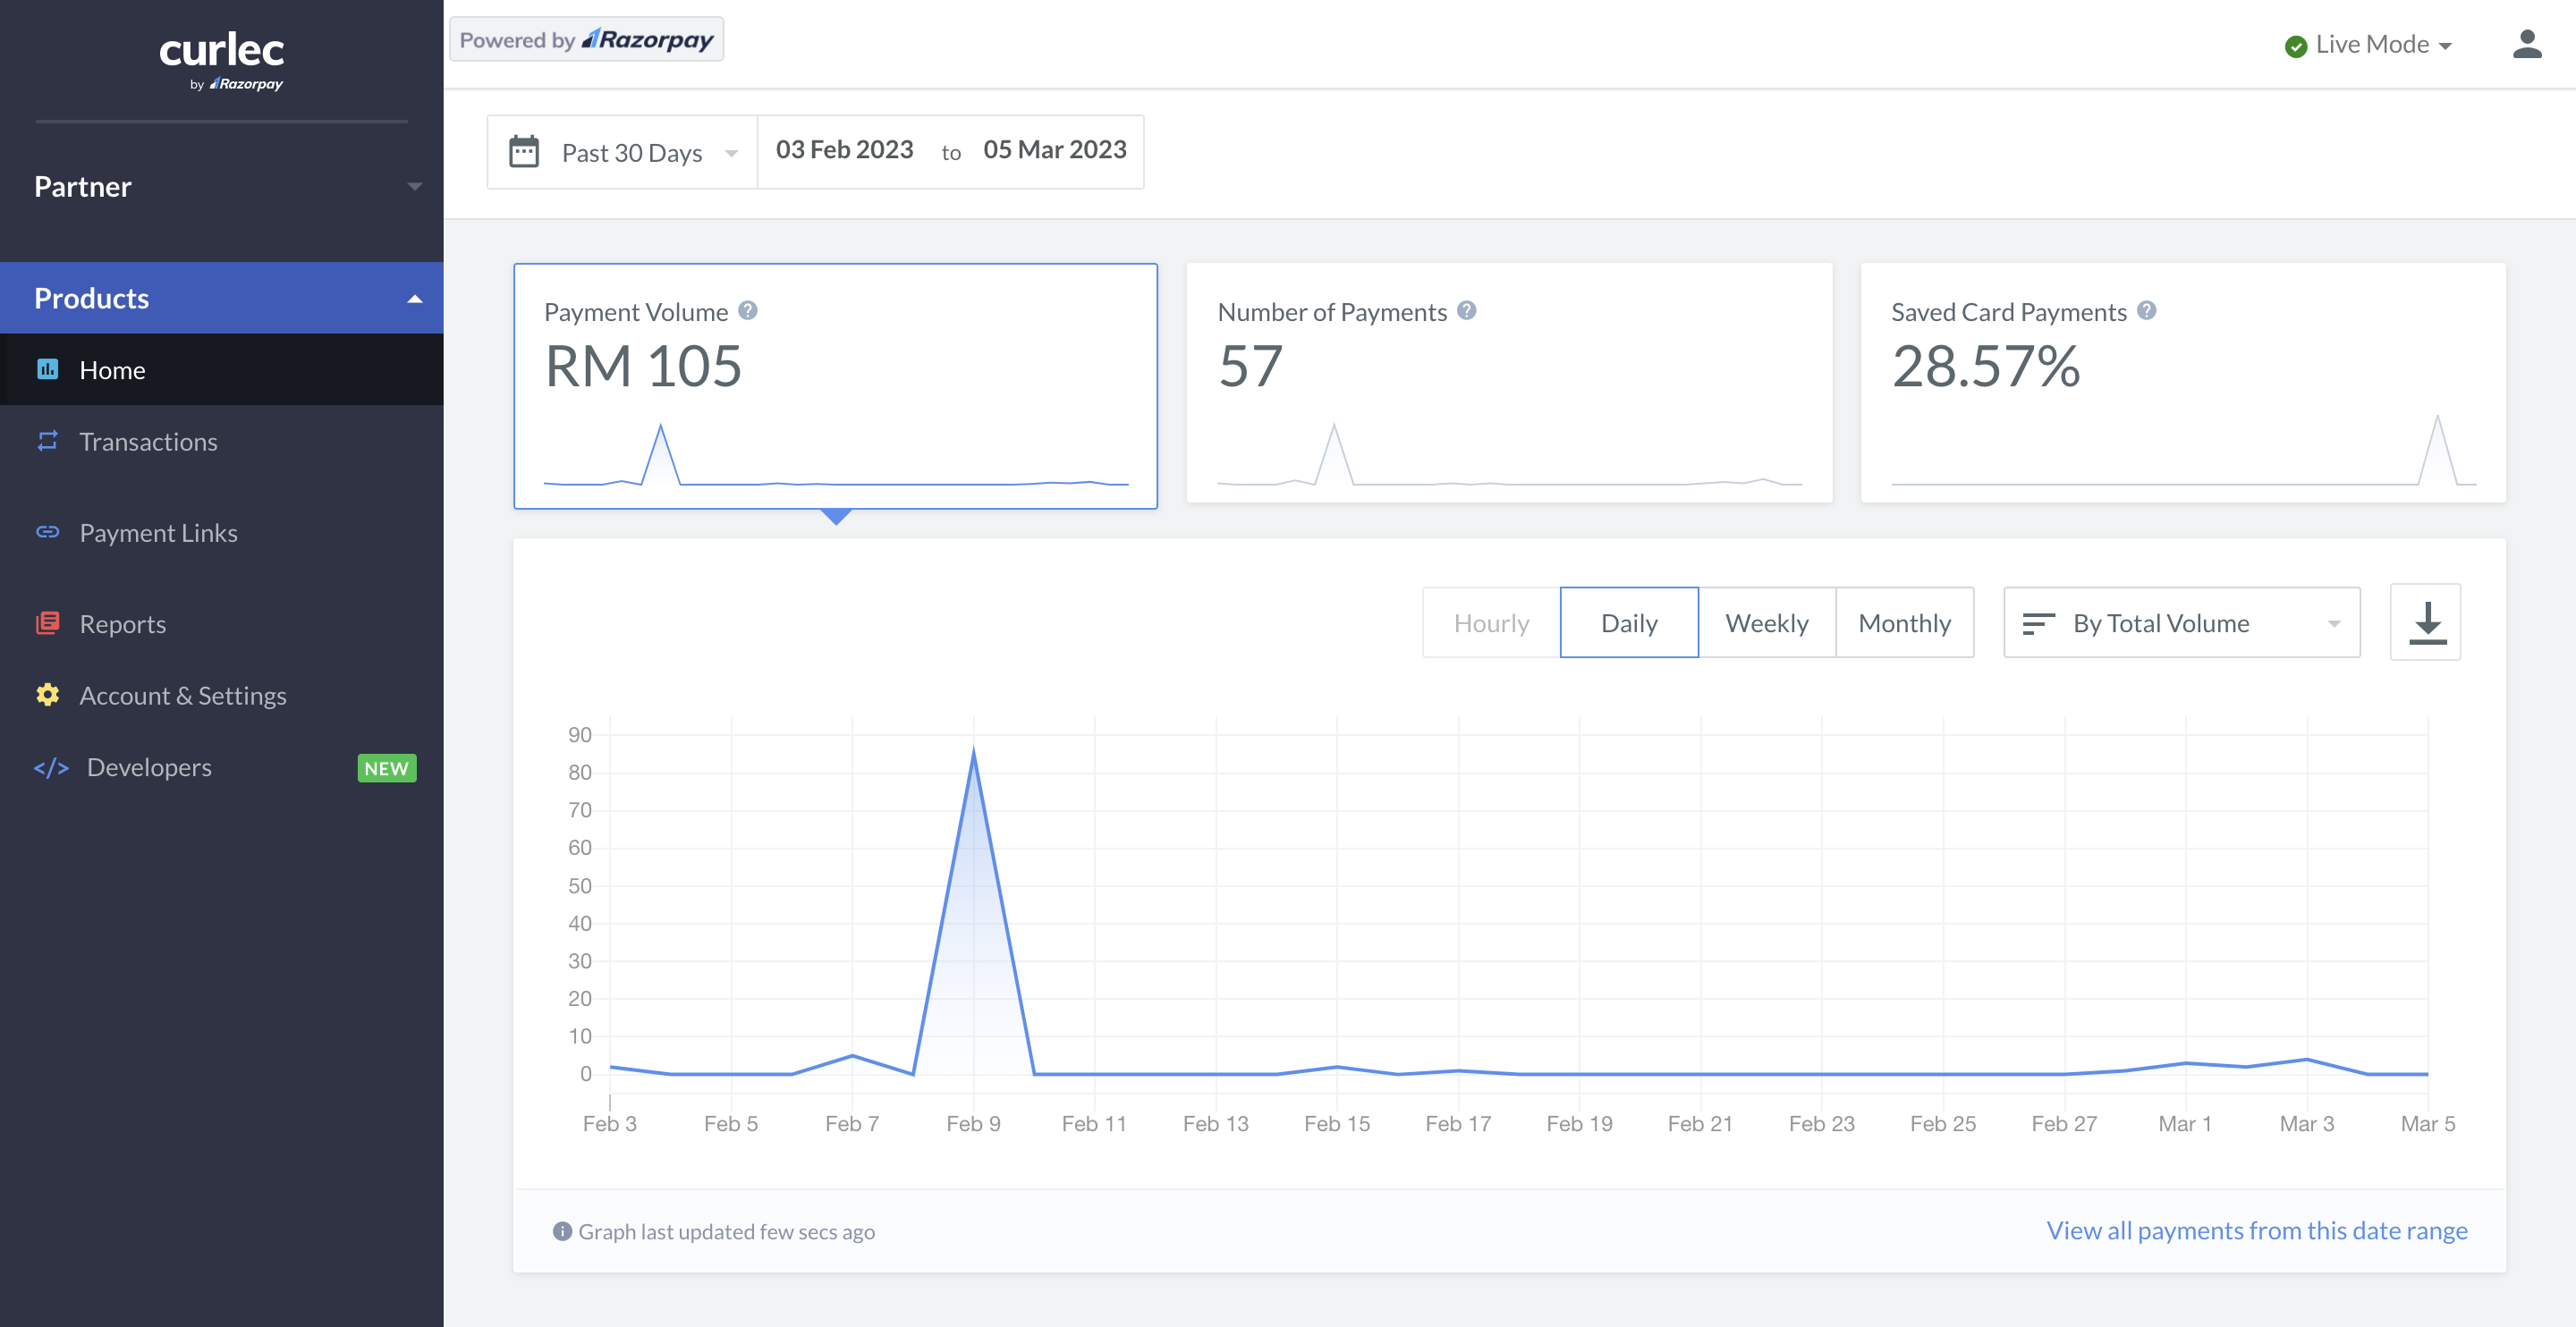Open the user profile icon
The image size is (2576, 1327).
(2527, 44)
